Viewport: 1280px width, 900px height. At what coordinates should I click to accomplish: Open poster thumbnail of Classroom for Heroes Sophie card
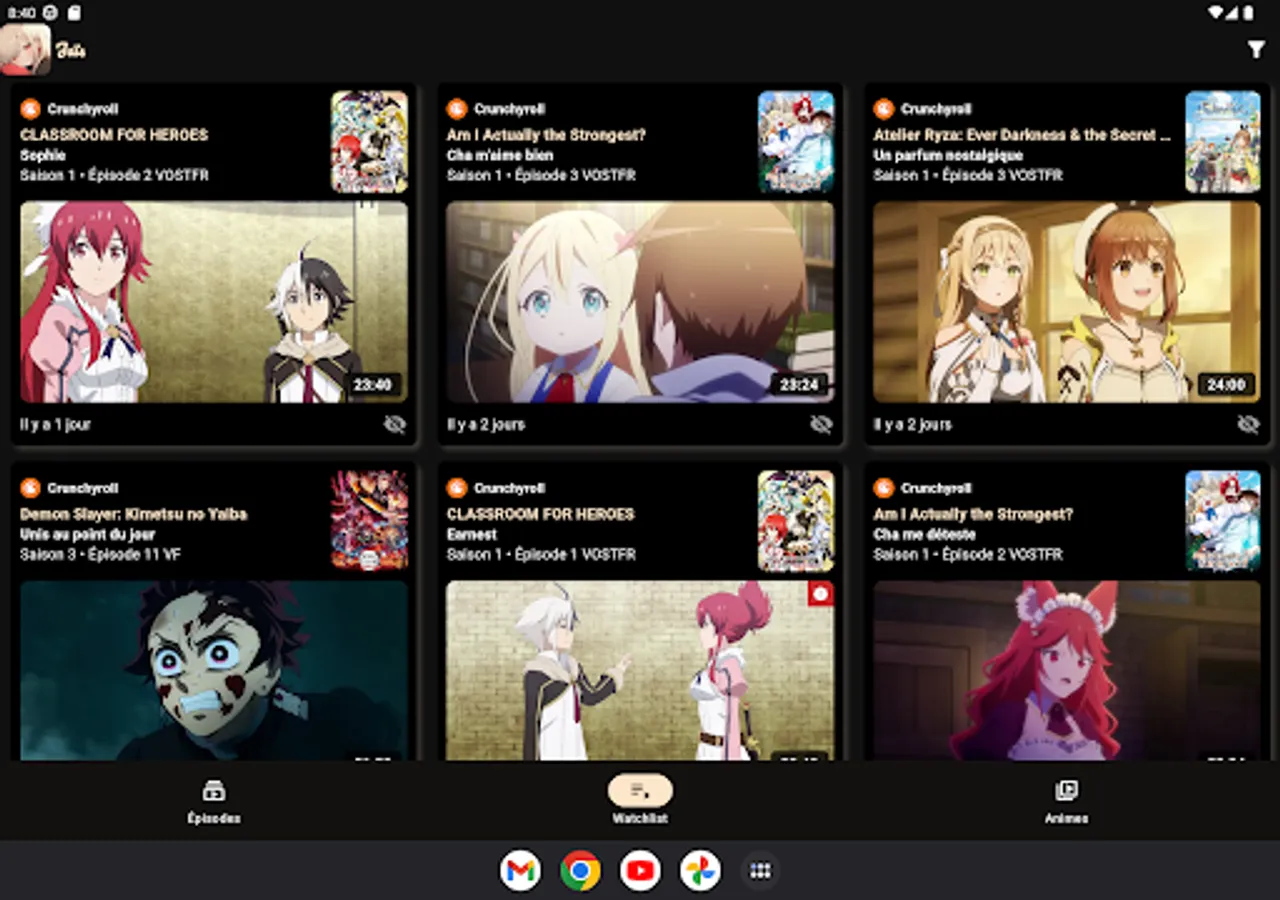pyautogui.click(x=370, y=142)
